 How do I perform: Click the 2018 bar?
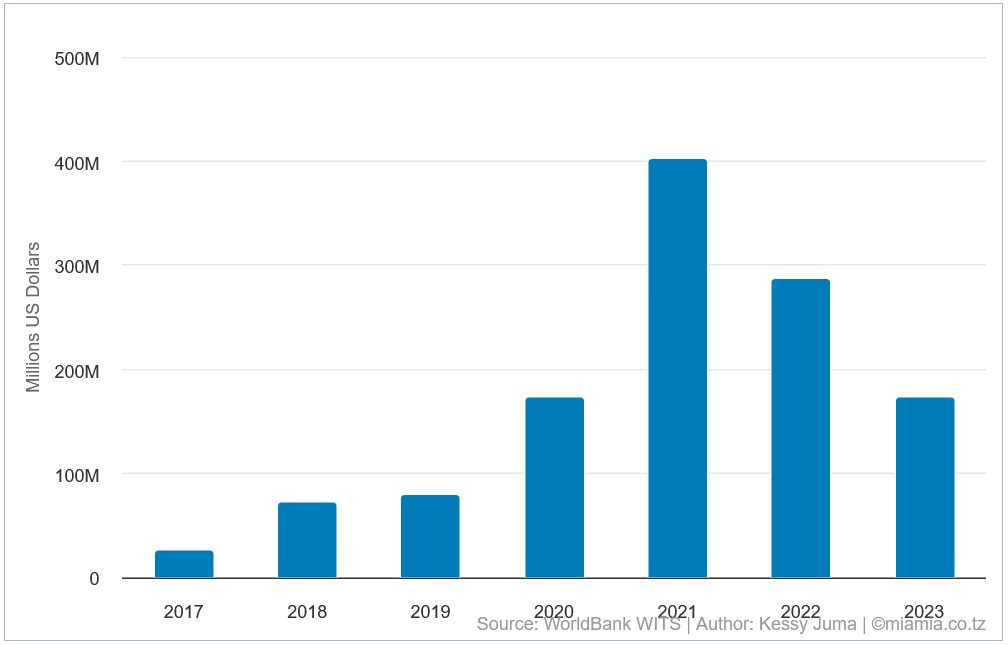point(307,538)
